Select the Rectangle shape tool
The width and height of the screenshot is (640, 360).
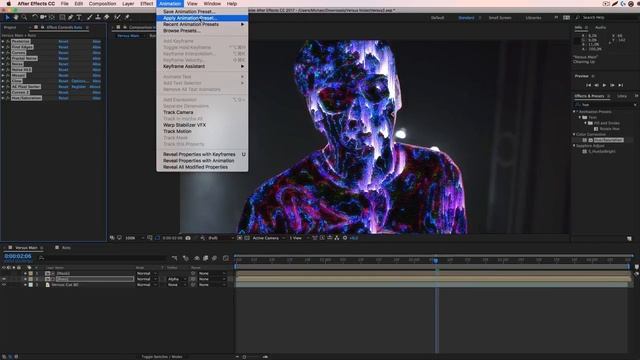point(62,17)
